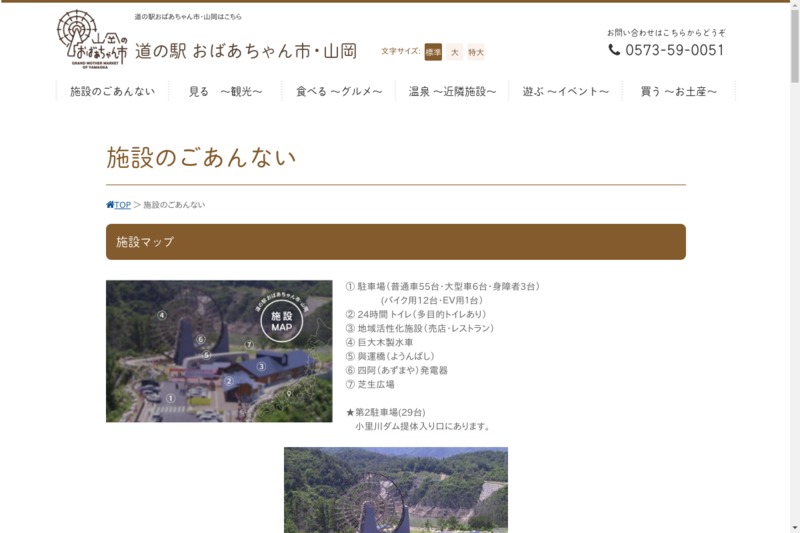Open the large waterwheel photo below the map
The height and width of the screenshot is (533, 800).
[395, 490]
